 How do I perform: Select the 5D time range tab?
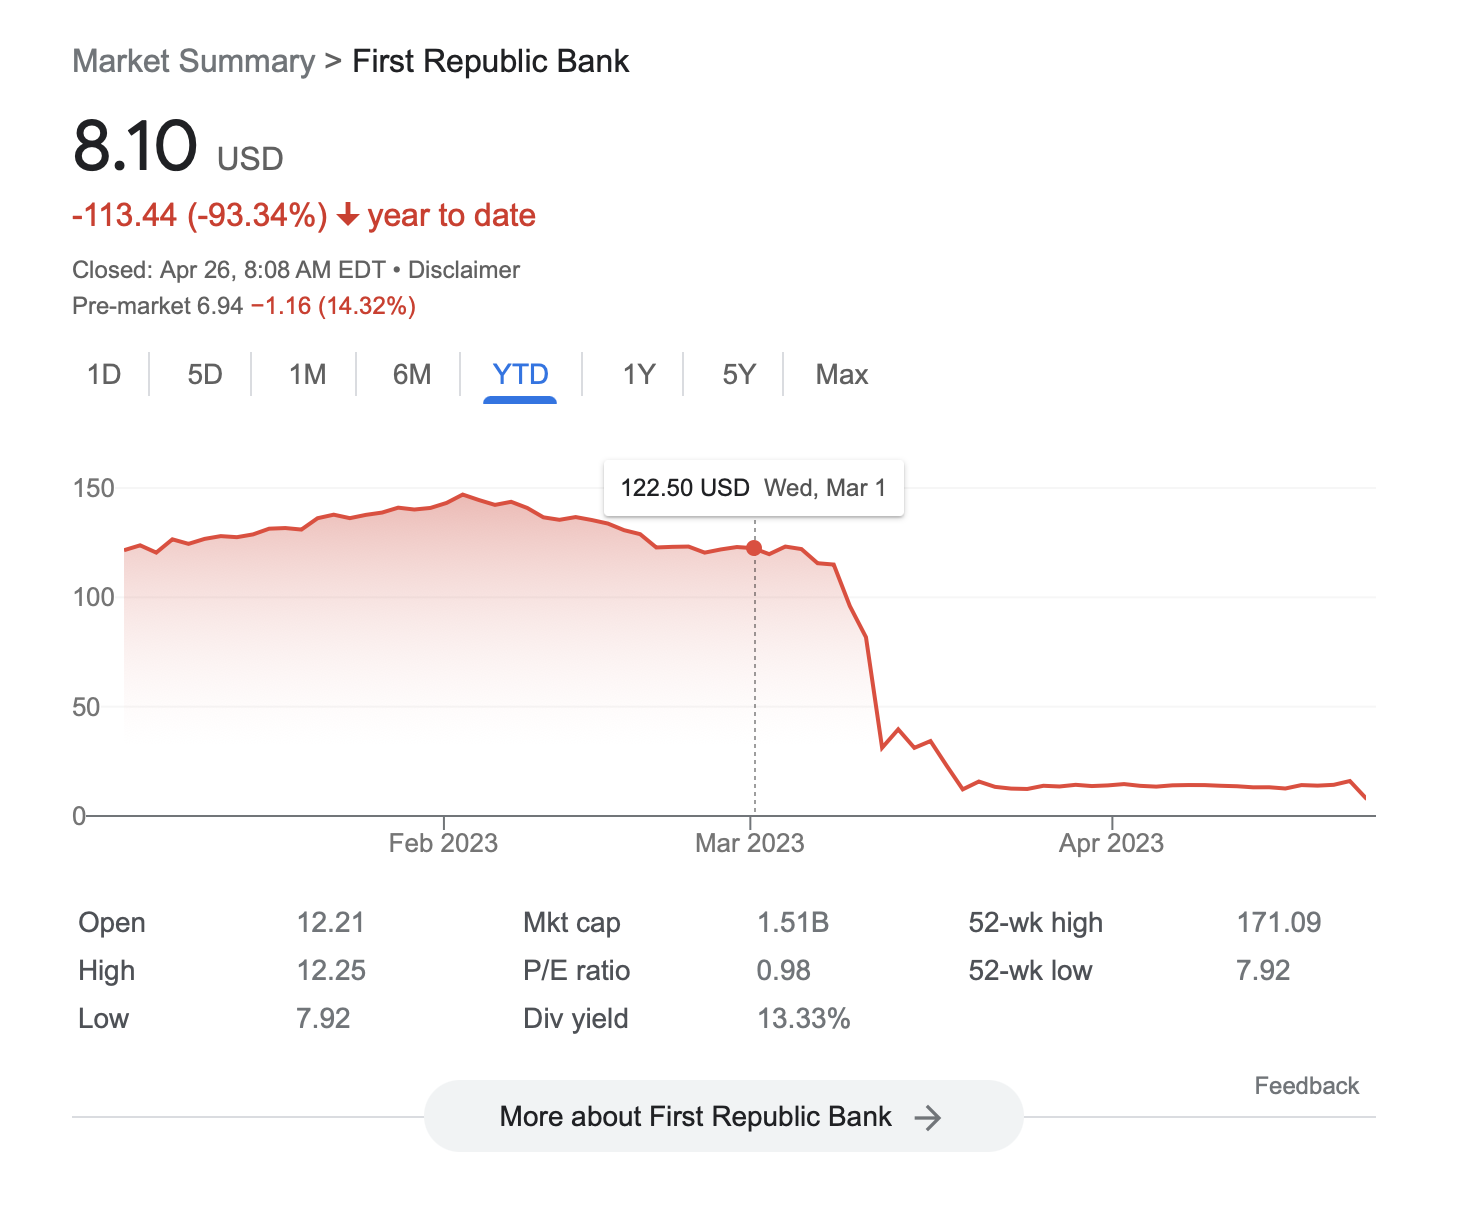205,375
